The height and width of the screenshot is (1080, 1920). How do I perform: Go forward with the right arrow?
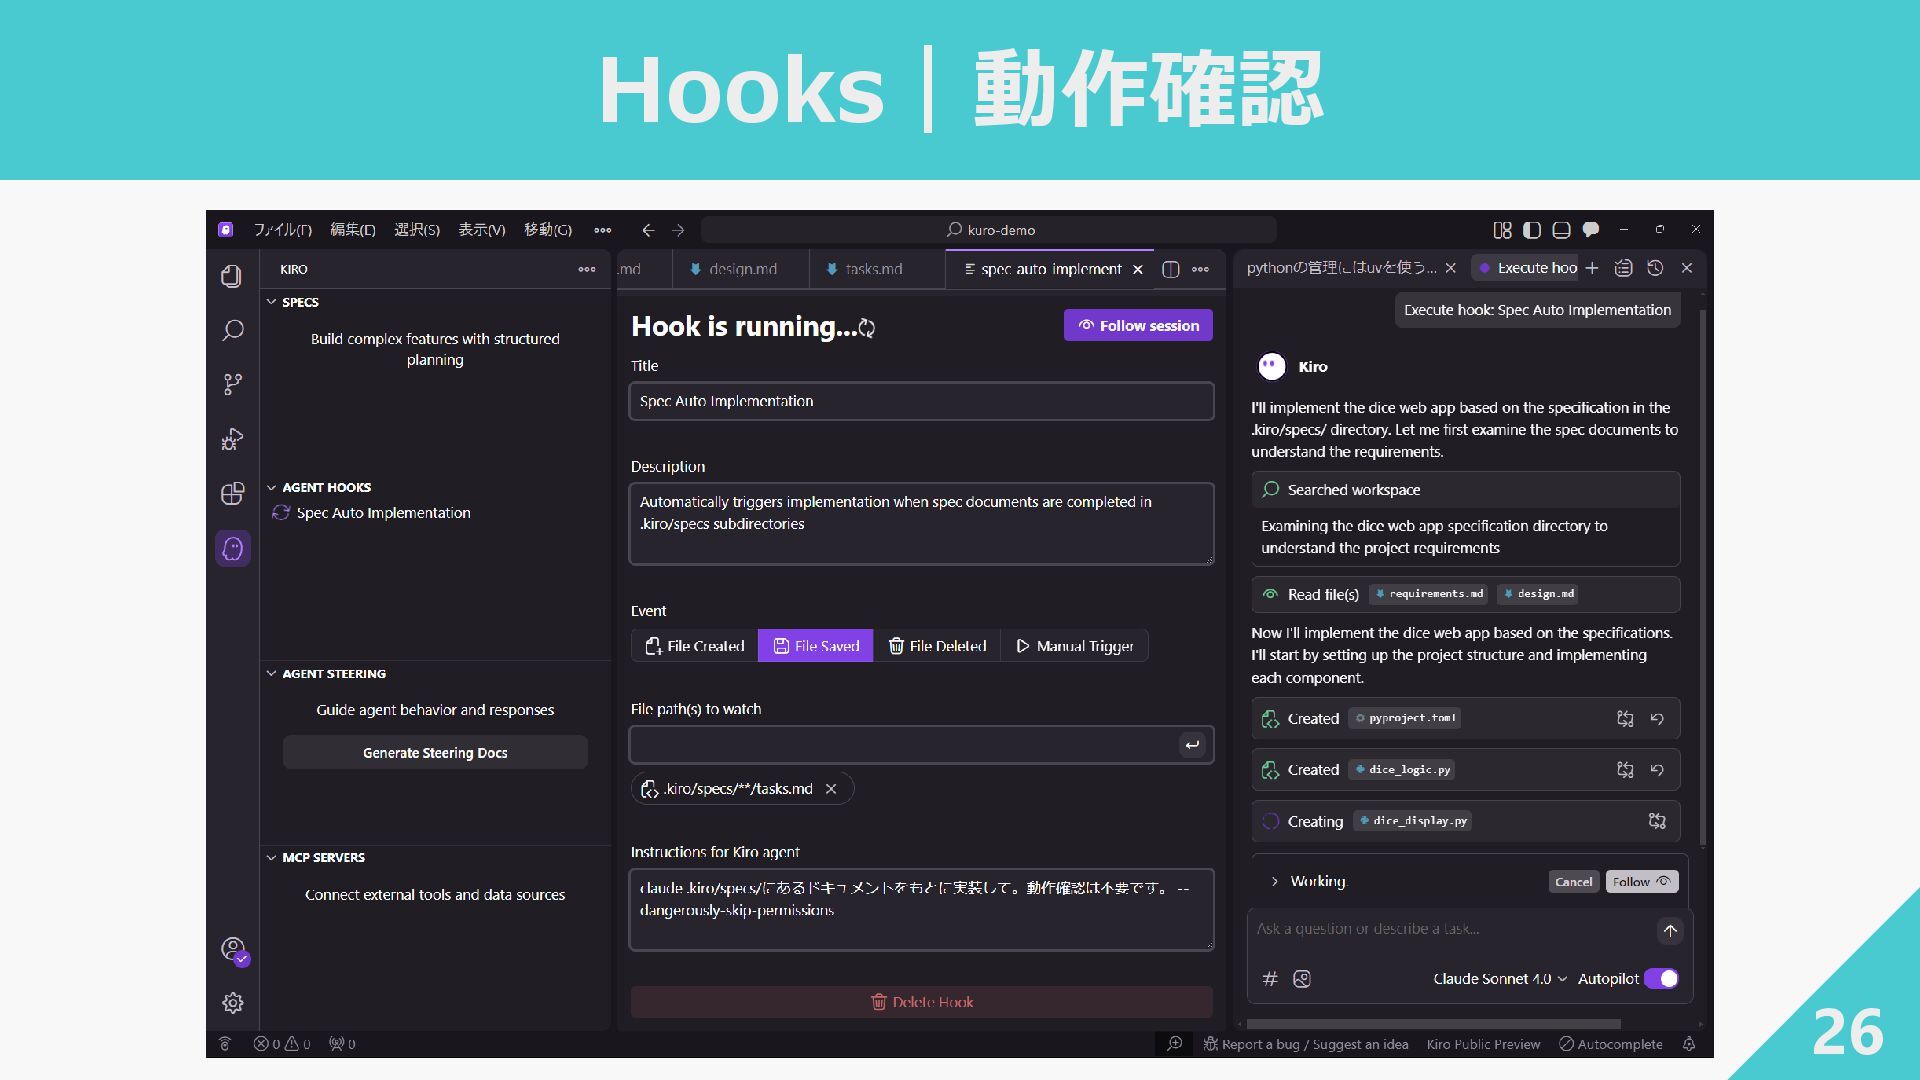678,230
